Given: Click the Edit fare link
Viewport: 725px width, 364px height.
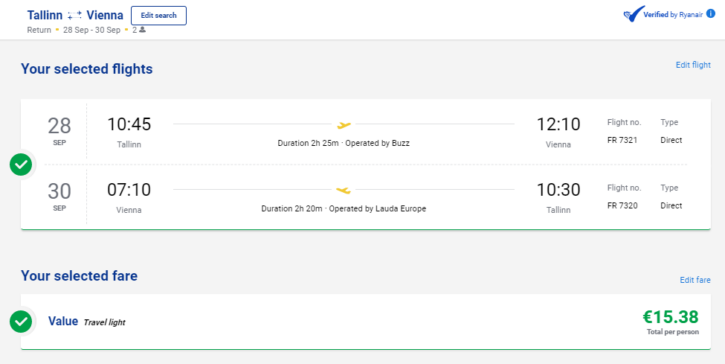Looking at the screenshot, I should point(695,280).
